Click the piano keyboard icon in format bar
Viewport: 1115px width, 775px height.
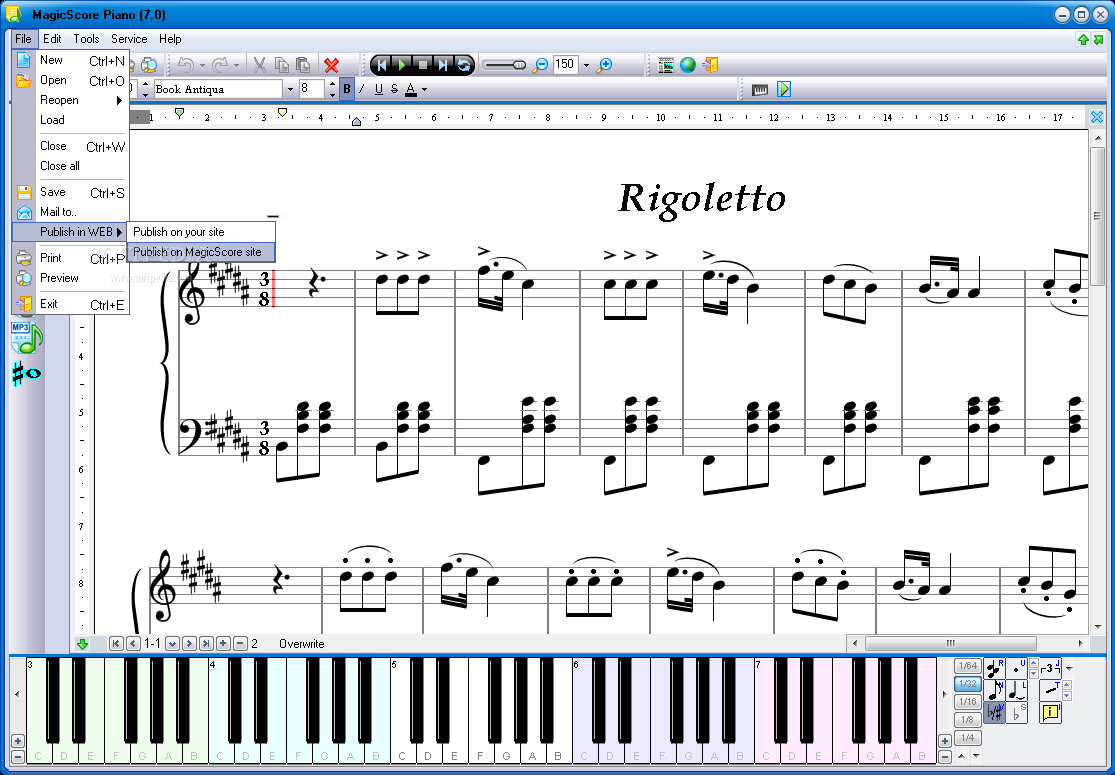pyautogui.click(x=759, y=90)
